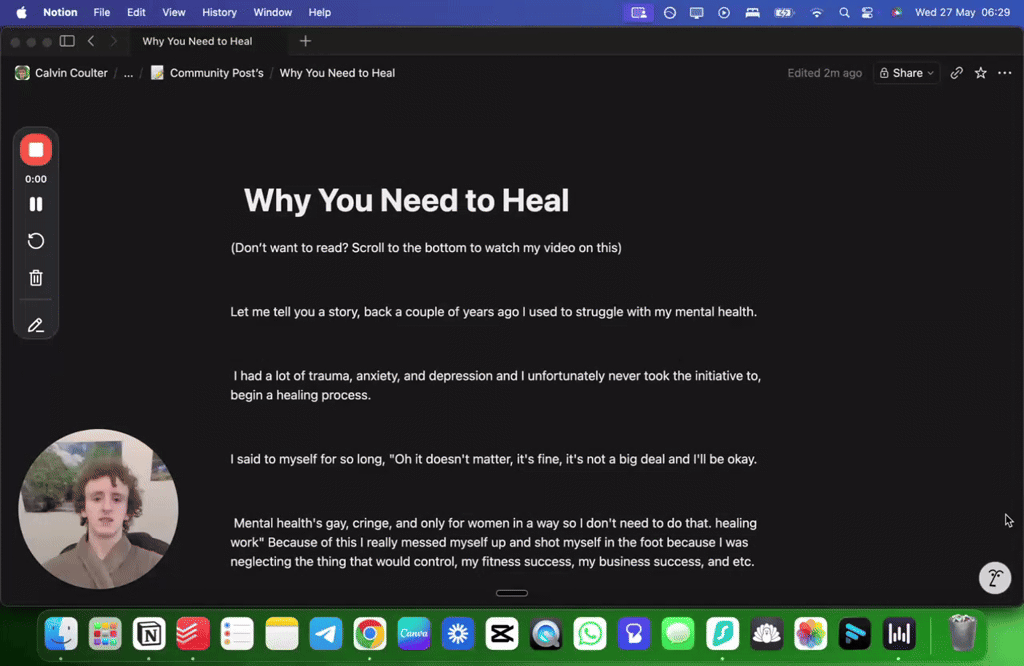The height and width of the screenshot is (666, 1024).
Task: Open Messages from the dock
Action: pyautogui.click(x=678, y=633)
